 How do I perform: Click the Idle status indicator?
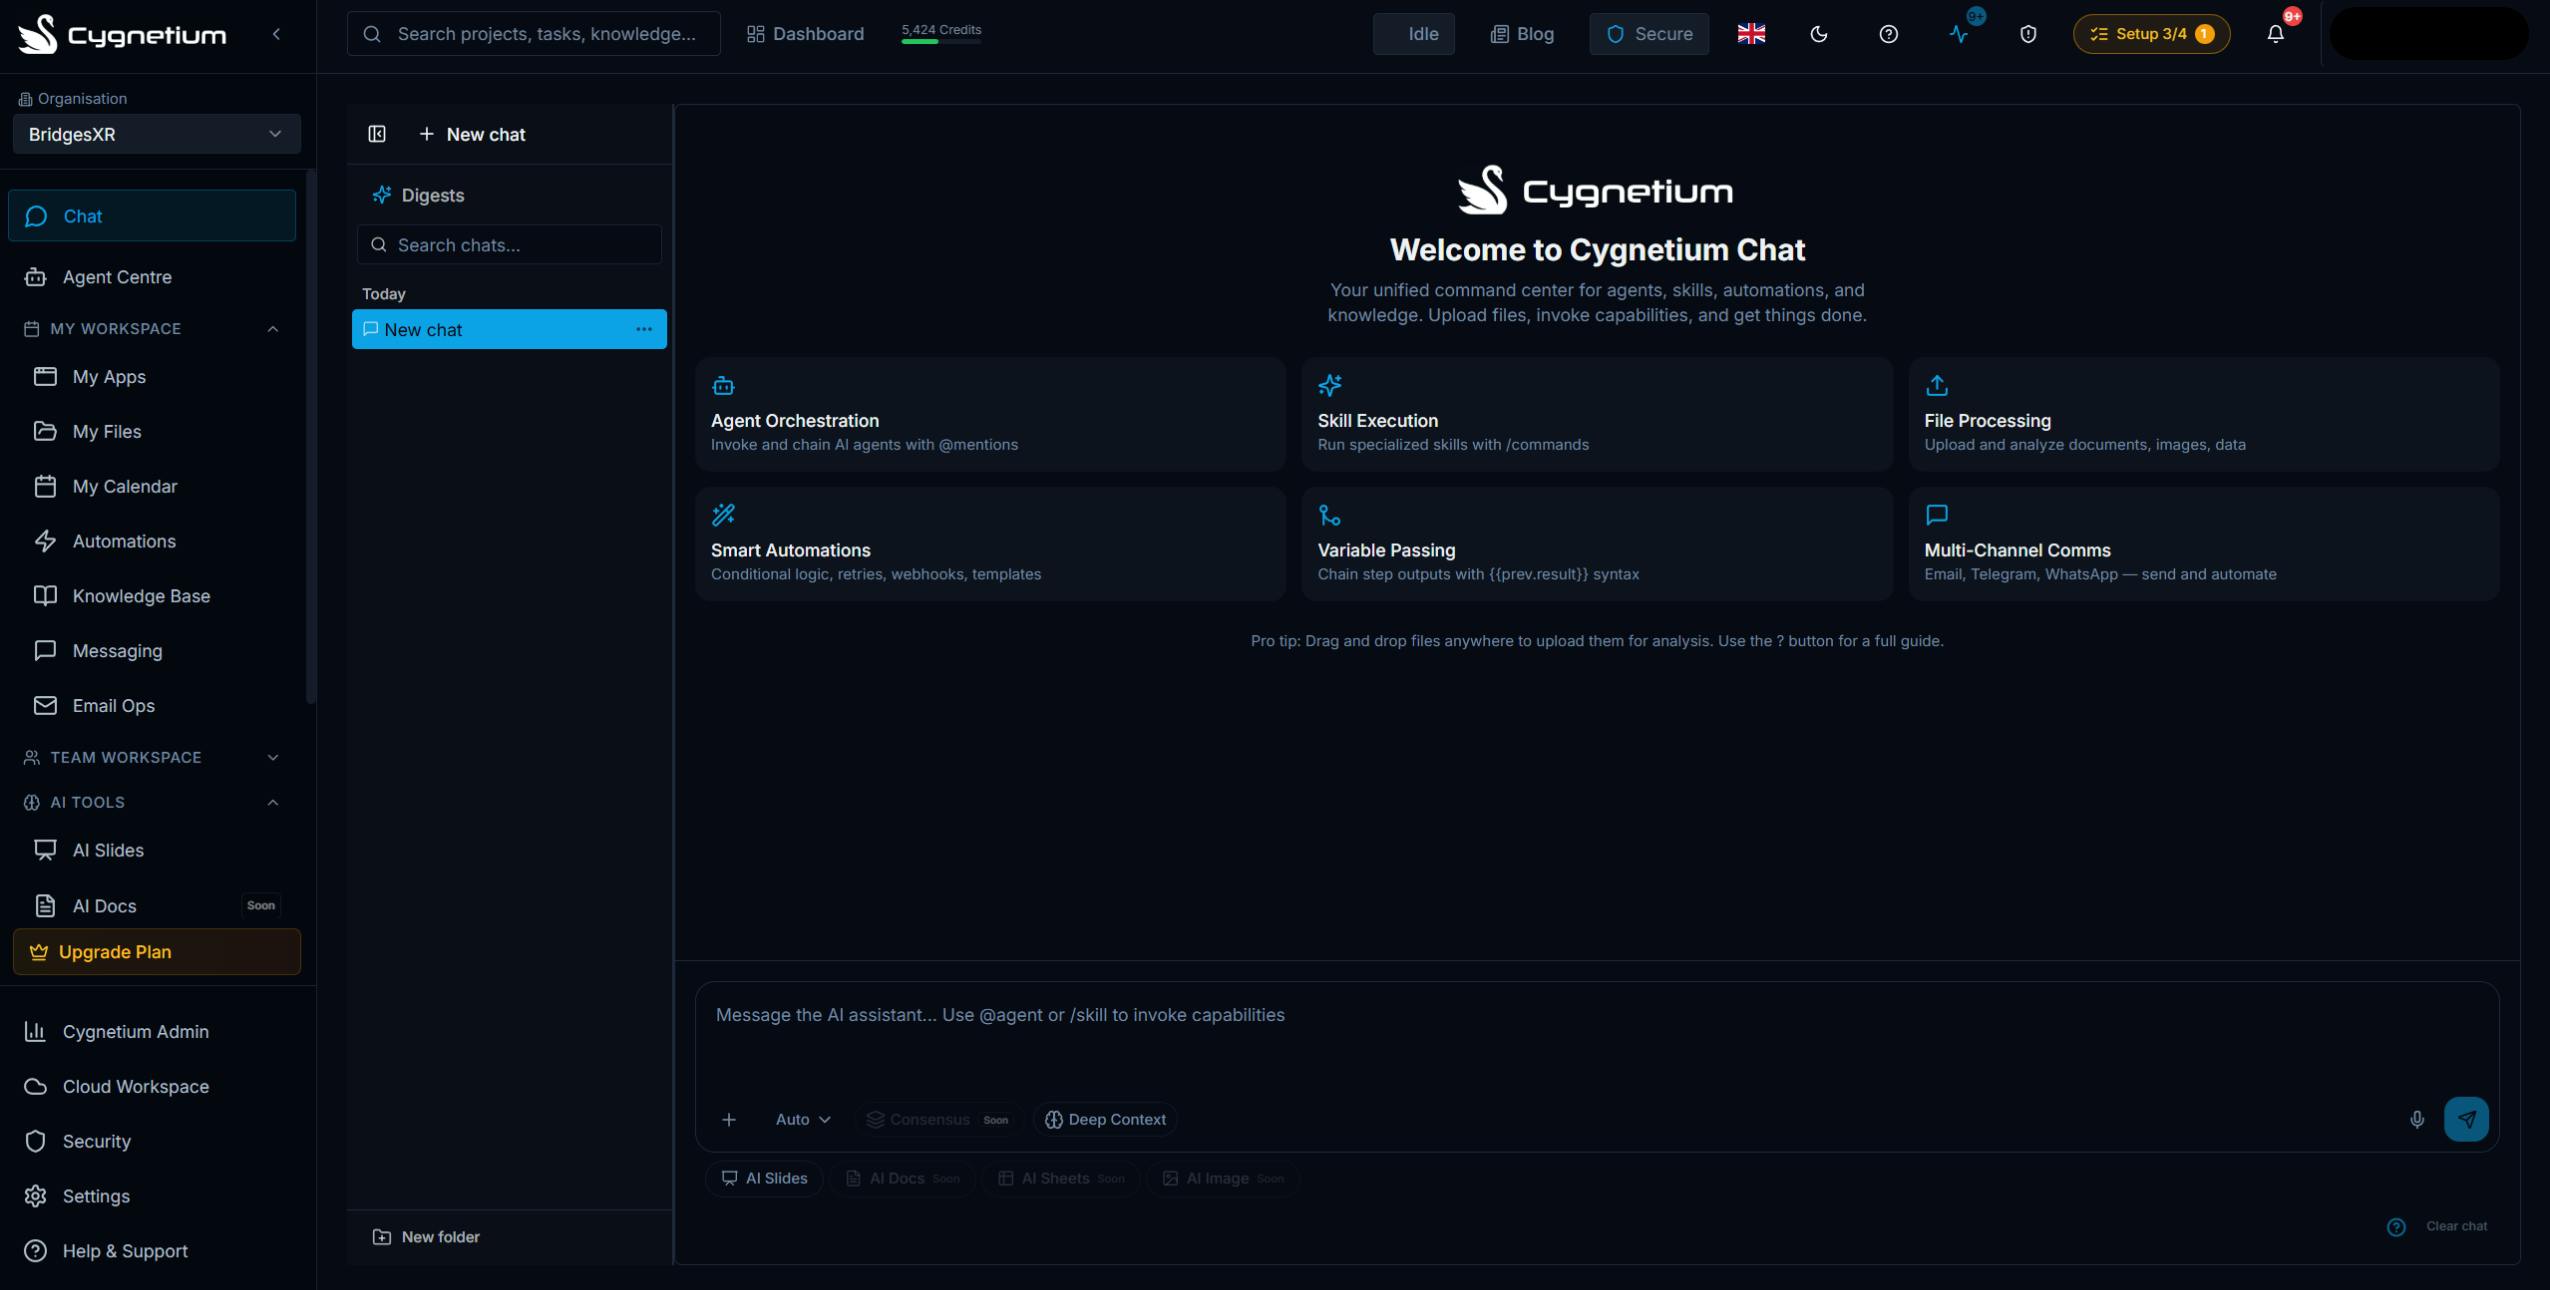(1413, 34)
